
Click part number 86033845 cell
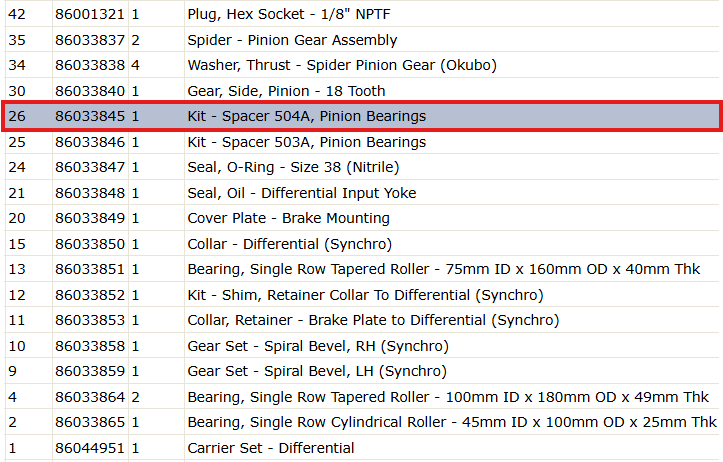coord(90,116)
